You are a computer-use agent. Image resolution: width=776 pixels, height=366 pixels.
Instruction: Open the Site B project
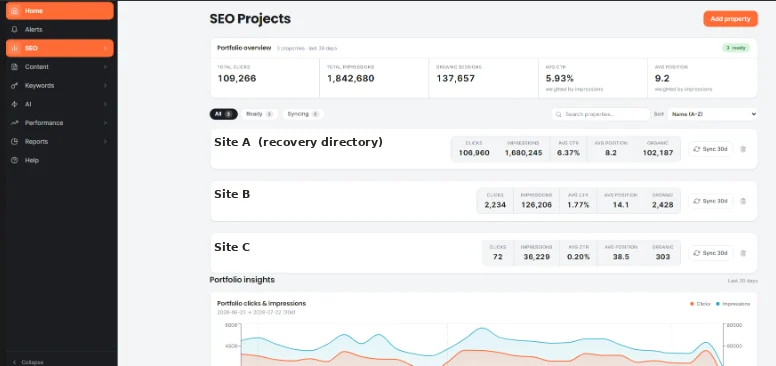(232, 194)
